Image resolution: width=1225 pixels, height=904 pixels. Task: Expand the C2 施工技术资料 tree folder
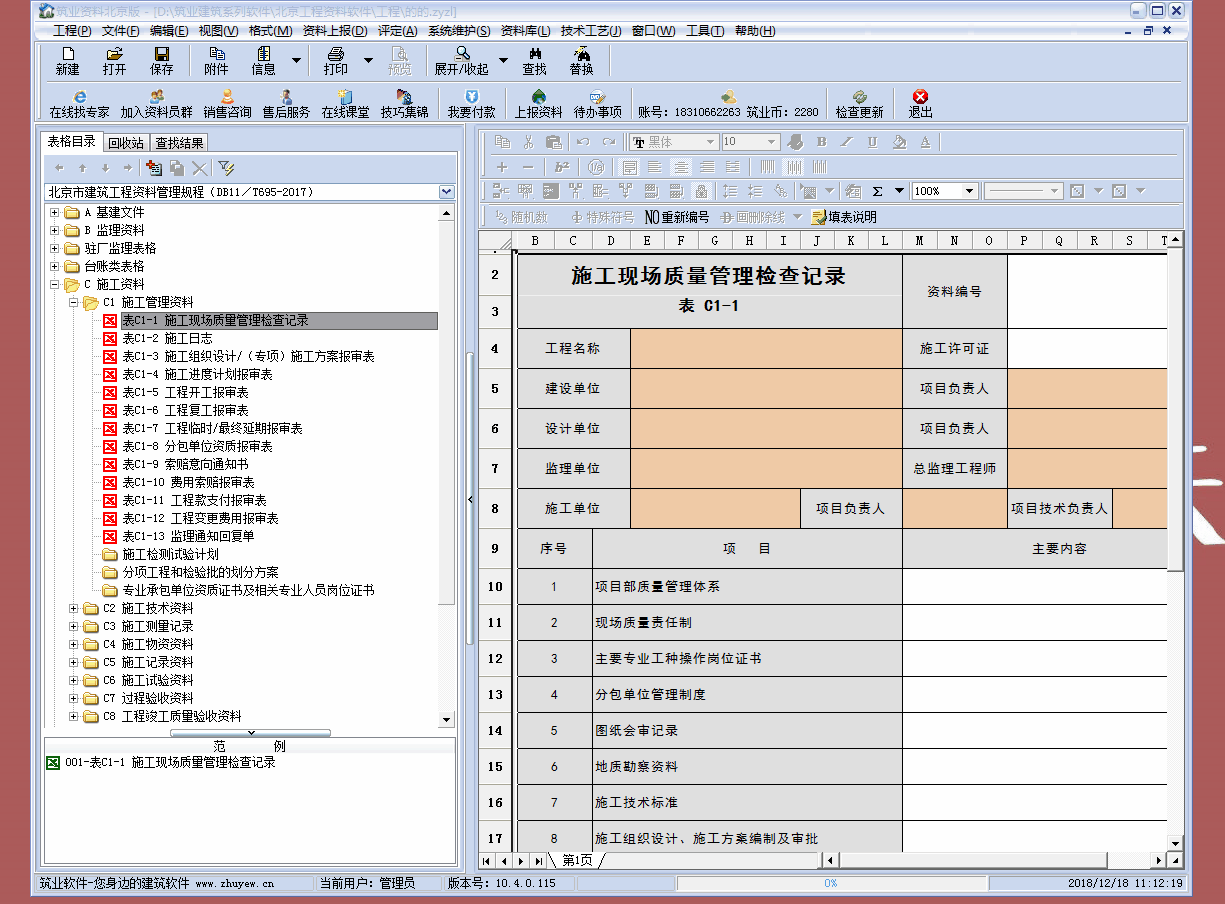pyautogui.click(x=74, y=608)
